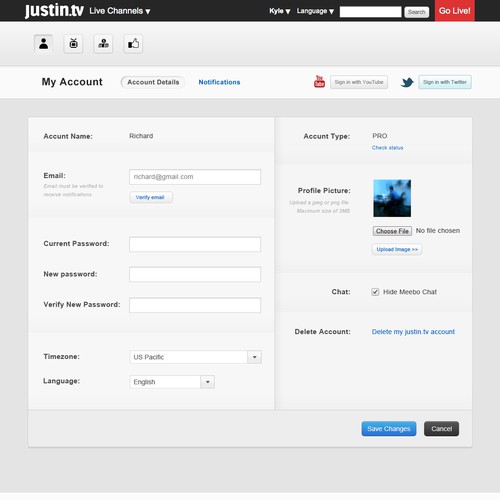The image size is (500, 500).
Task: Click the Verify New Password field
Action: (195, 305)
